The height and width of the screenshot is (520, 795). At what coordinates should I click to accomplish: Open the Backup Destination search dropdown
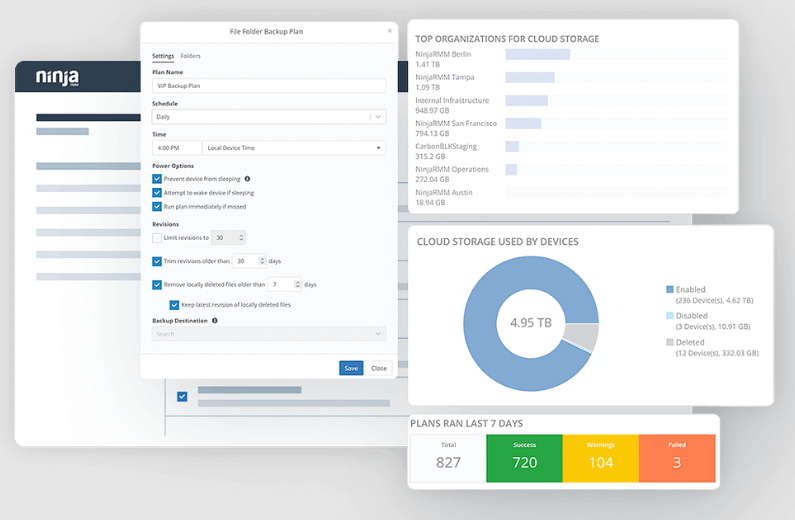click(x=269, y=333)
